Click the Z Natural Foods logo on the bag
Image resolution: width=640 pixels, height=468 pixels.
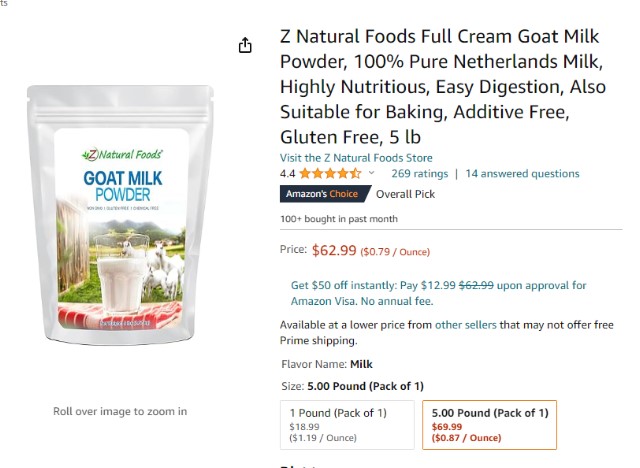(x=121, y=154)
